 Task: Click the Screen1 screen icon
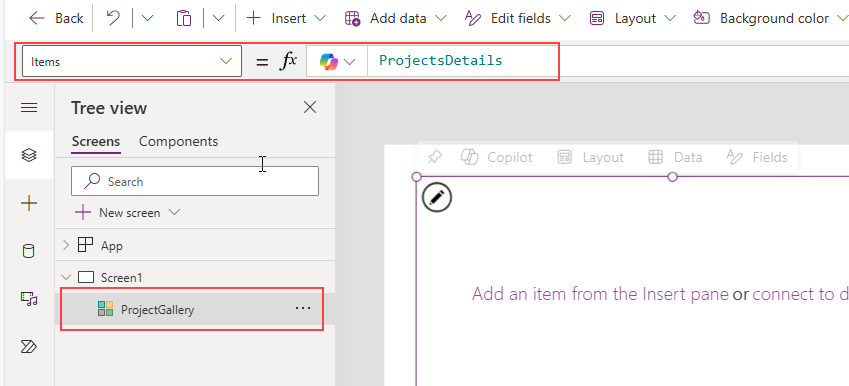[x=86, y=277]
